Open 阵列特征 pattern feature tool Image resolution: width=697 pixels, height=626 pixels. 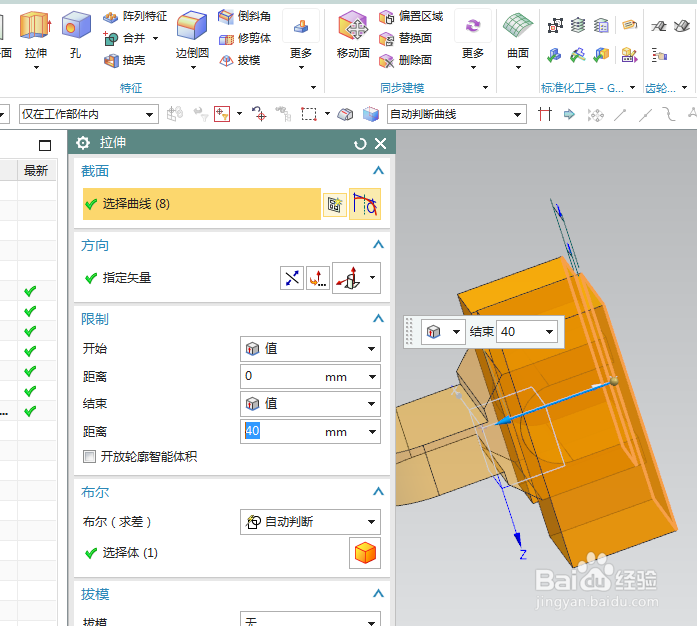tap(135, 16)
